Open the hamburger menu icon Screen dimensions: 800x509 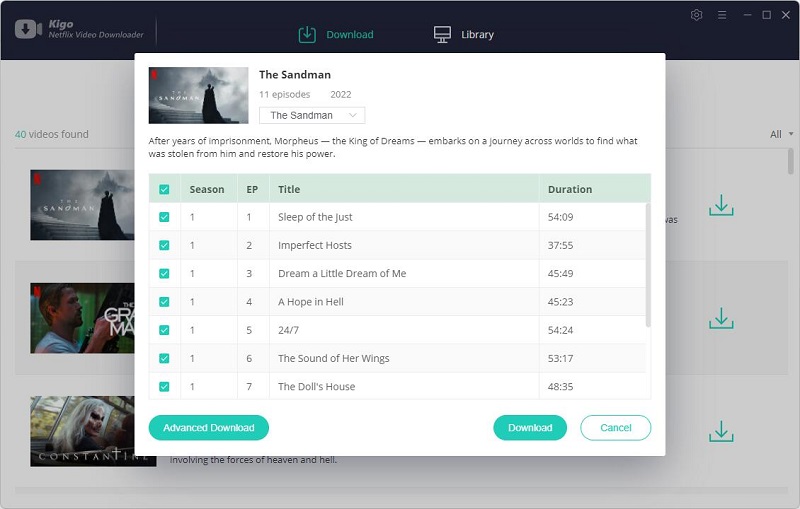point(722,15)
